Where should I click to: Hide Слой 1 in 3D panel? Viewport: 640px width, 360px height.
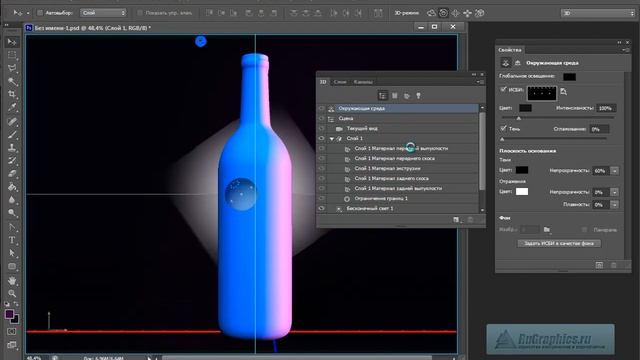click(x=322, y=138)
